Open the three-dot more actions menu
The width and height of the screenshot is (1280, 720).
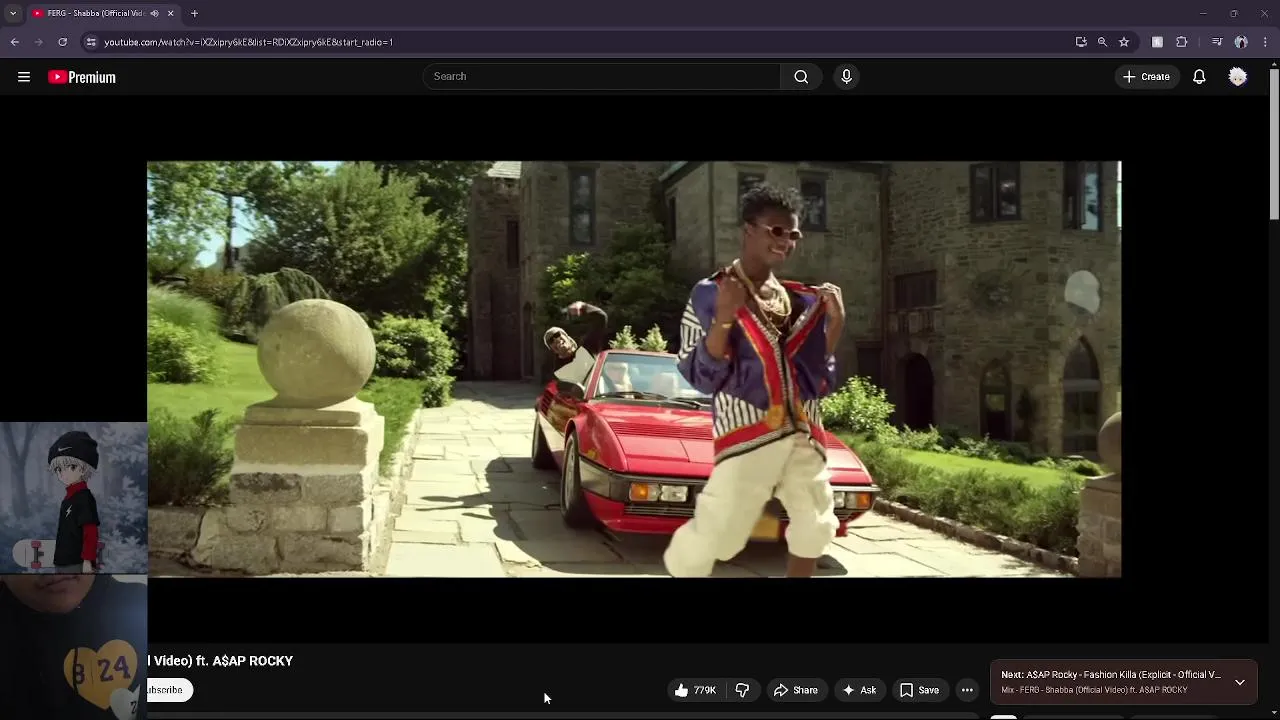pos(967,690)
